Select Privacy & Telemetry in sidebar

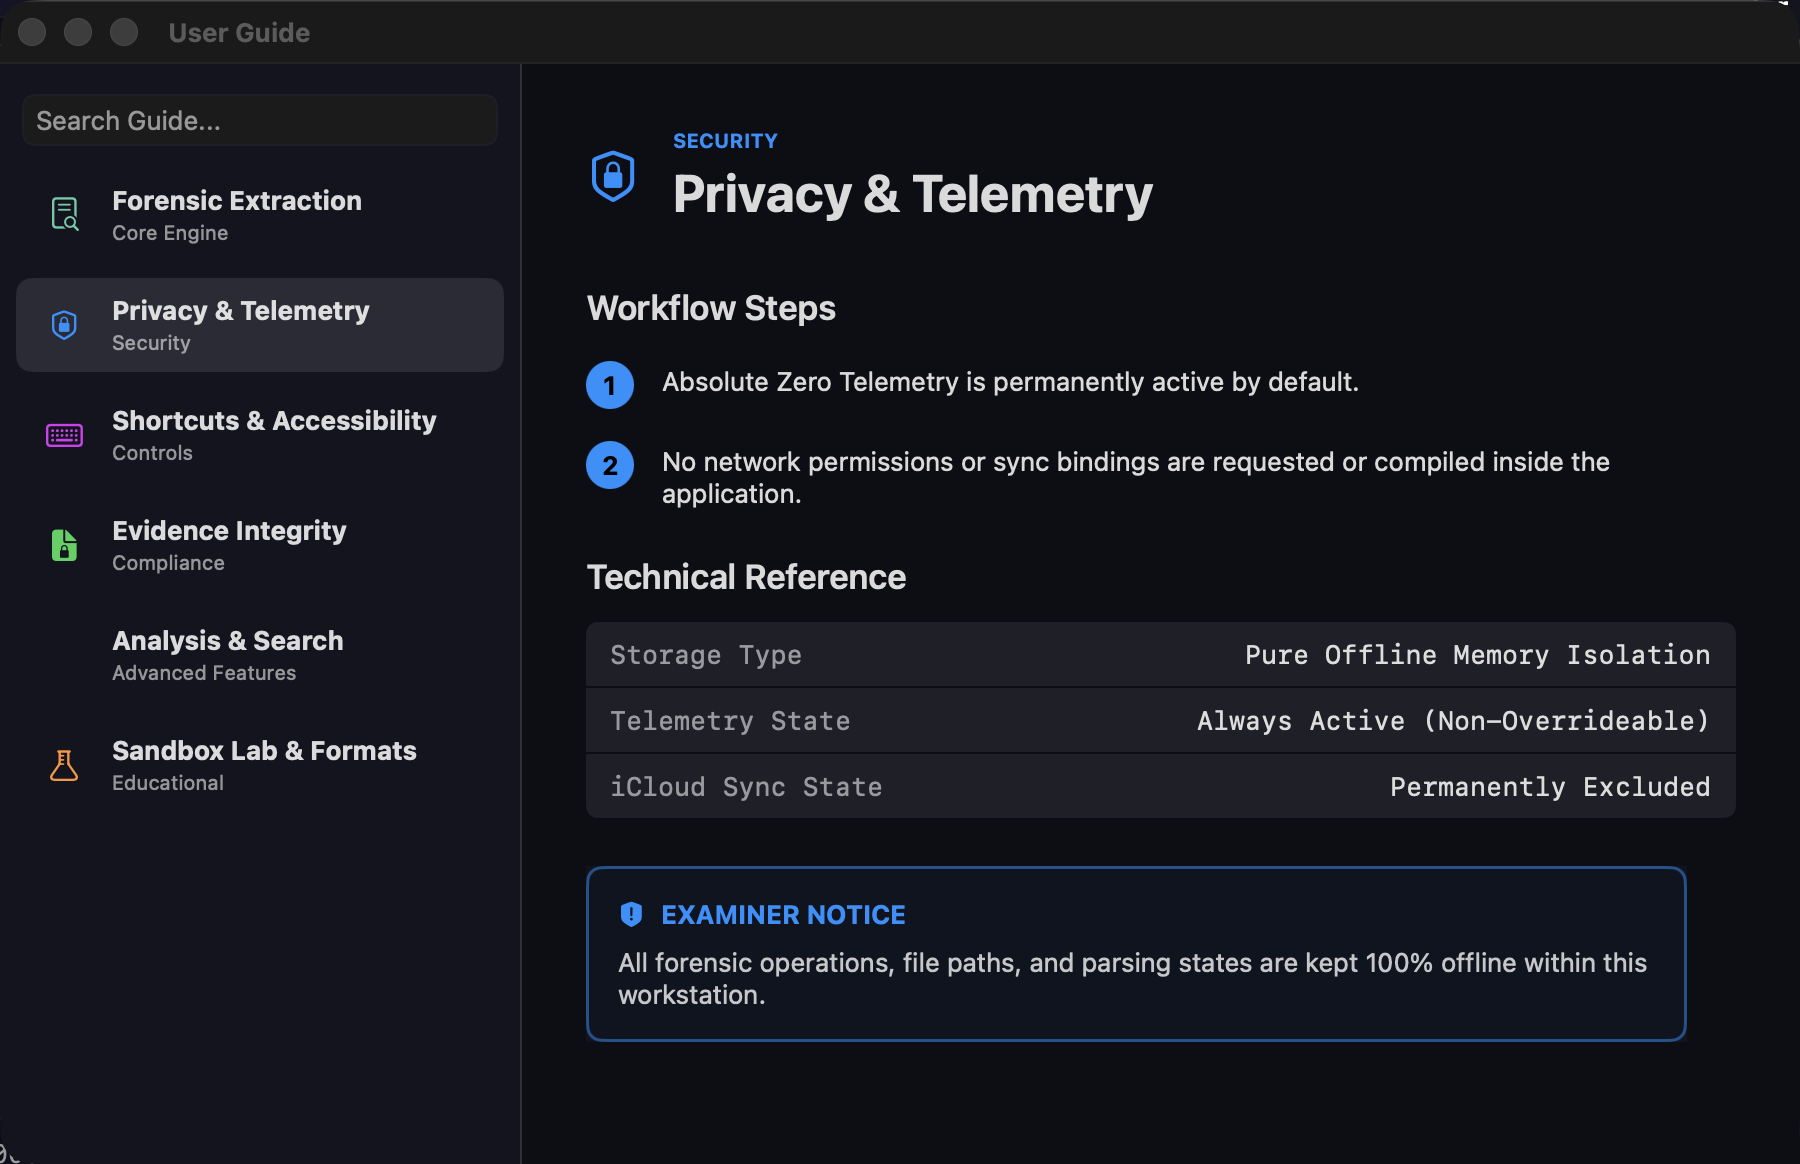[260, 325]
